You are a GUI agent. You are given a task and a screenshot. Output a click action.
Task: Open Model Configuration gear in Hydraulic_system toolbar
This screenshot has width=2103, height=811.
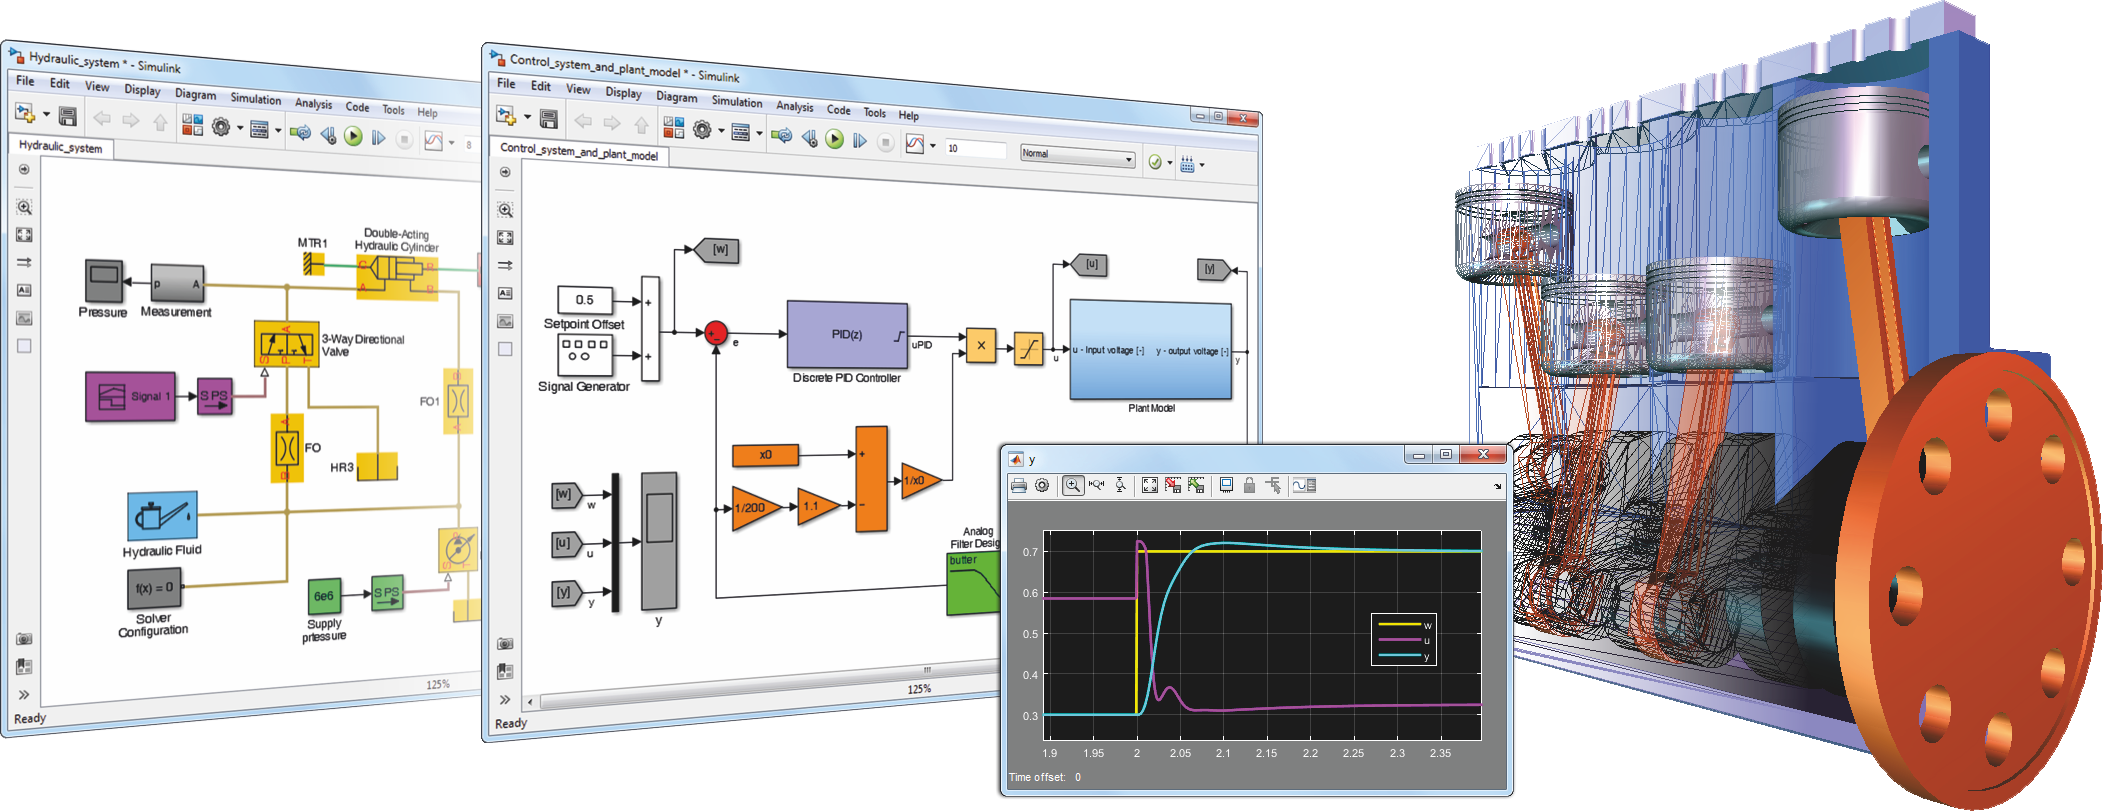tap(221, 127)
